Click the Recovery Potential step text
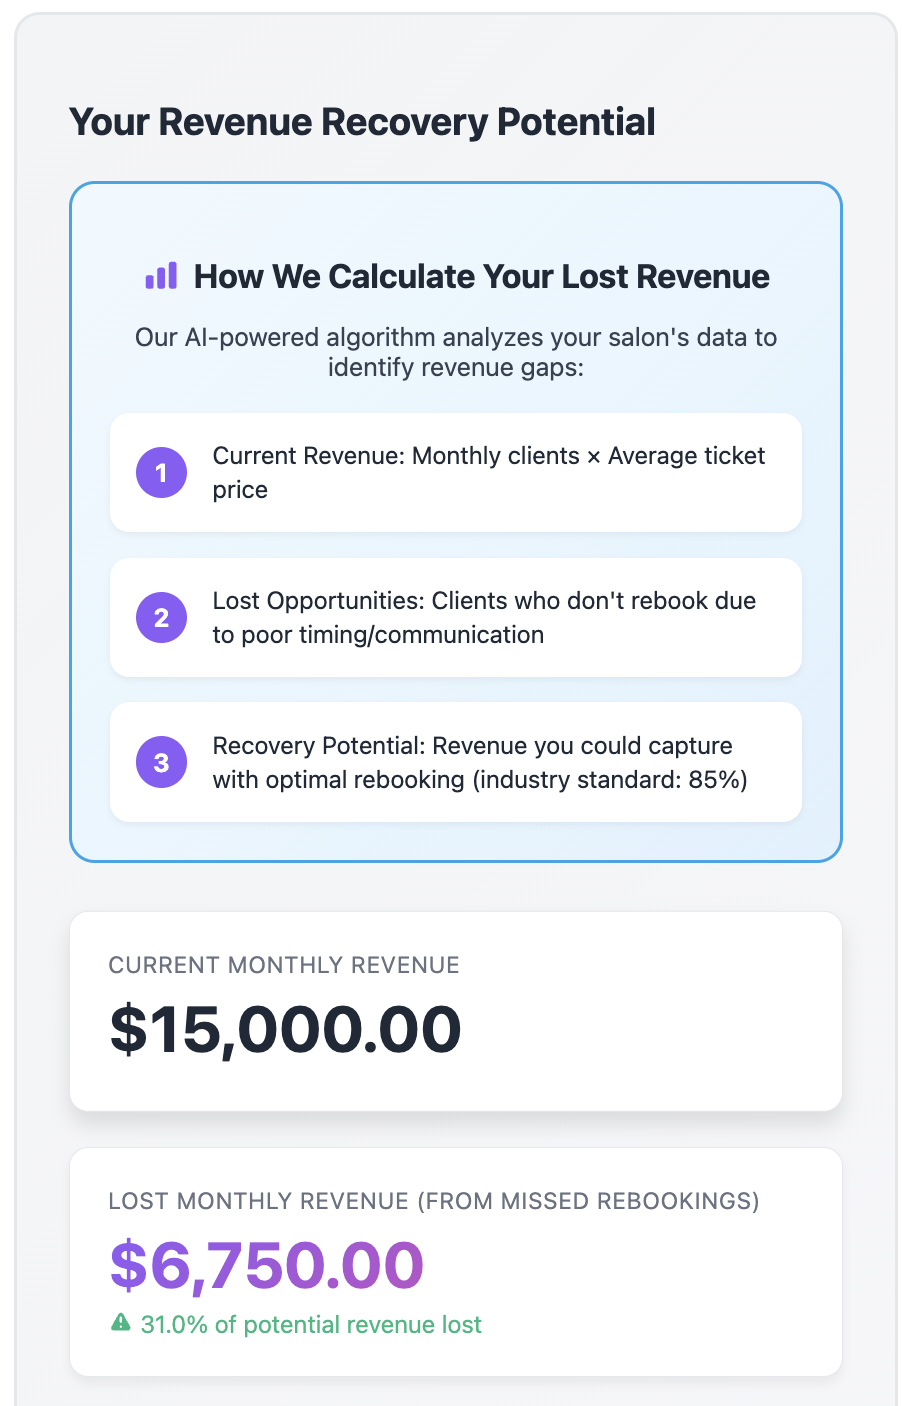The image size is (902, 1406). coord(480,763)
